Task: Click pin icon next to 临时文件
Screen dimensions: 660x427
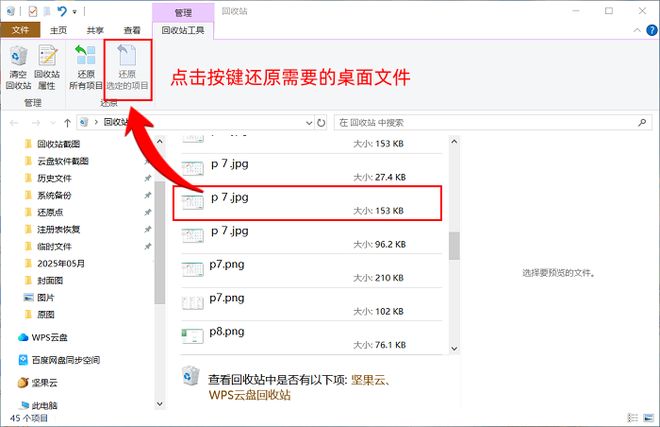Action: 148,246
